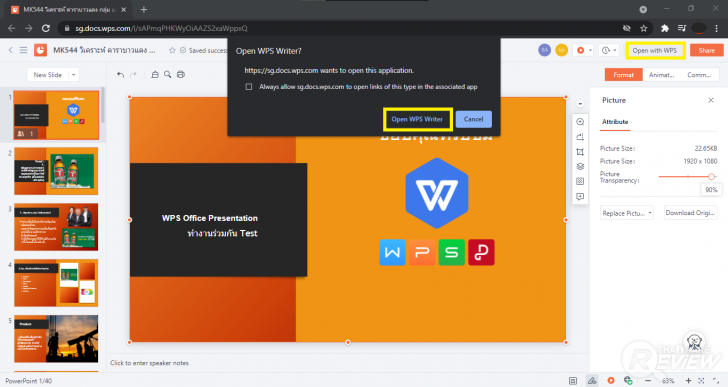Click the fit-to-window icon
The height and width of the screenshot is (387, 728).
(x=701, y=381)
